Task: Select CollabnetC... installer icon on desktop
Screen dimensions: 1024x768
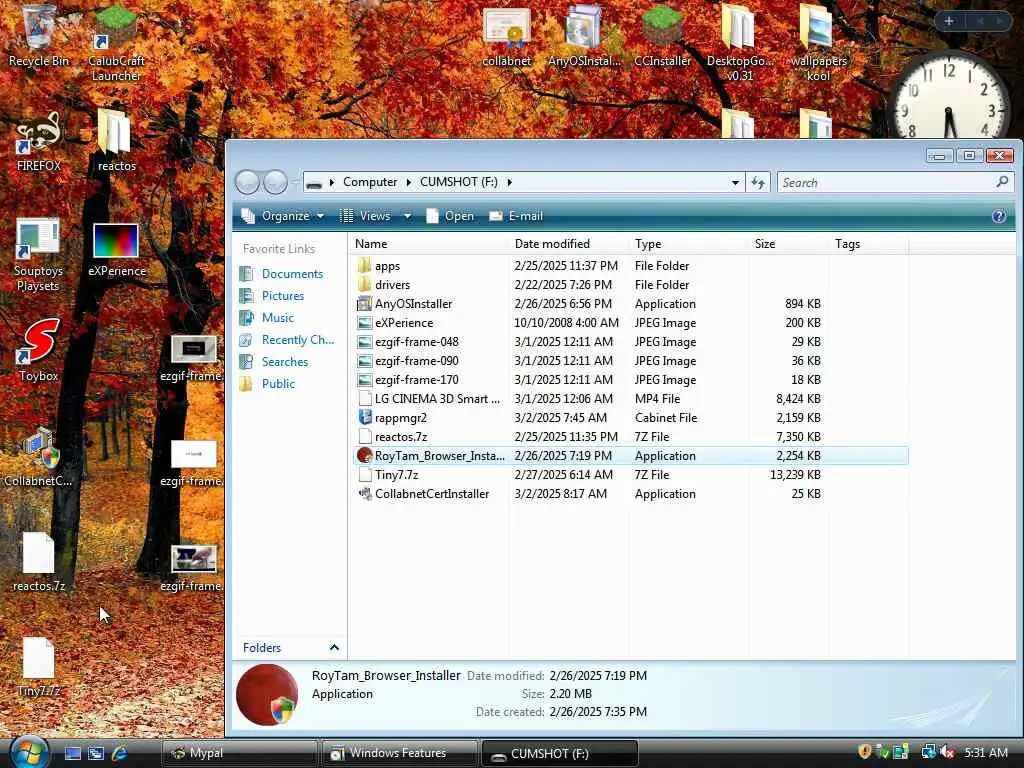Action: (39, 457)
